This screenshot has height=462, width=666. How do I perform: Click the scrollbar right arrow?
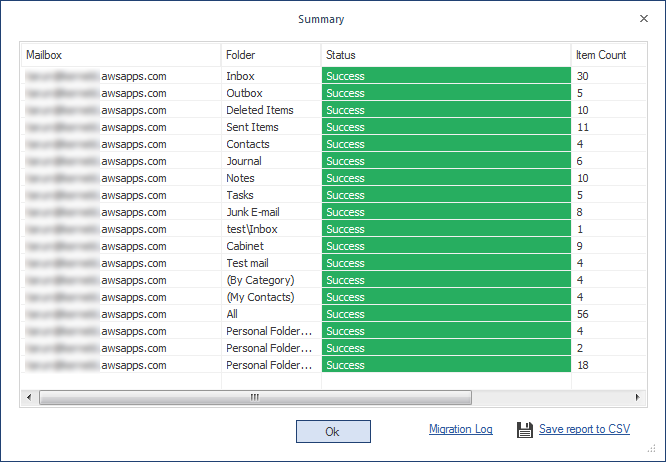[x=636, y=397]
